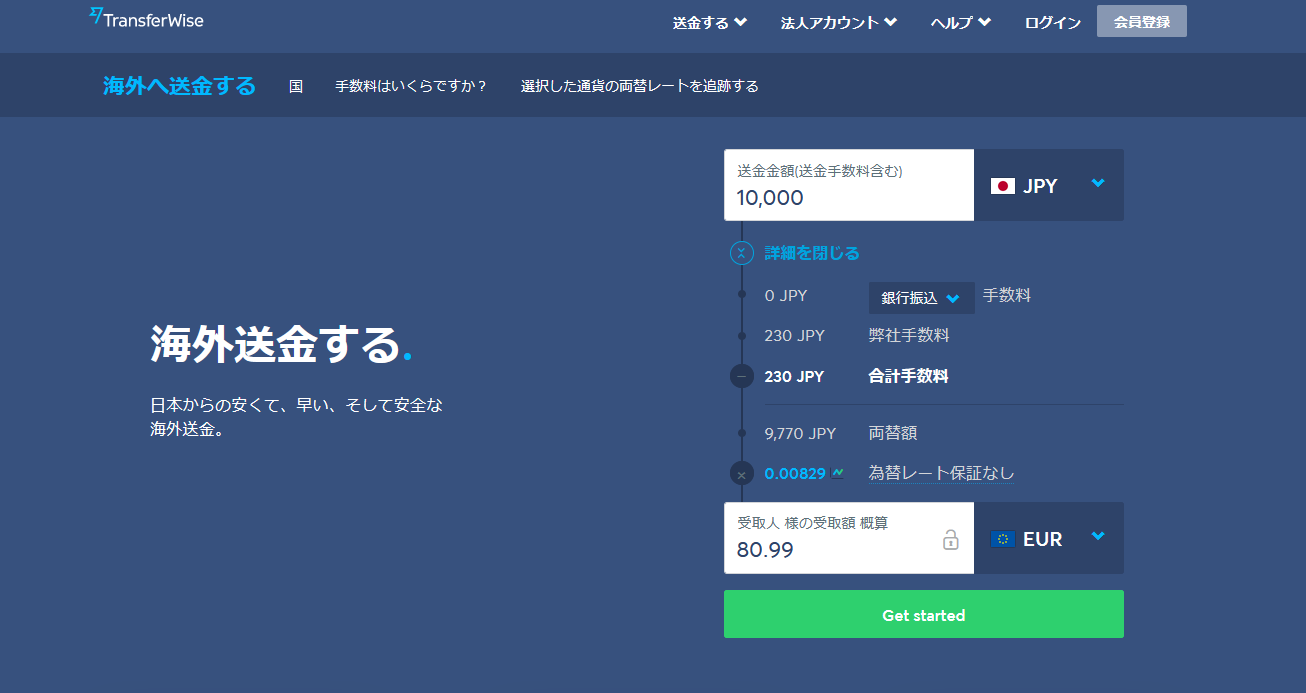Click the EU flag icon

[x=1002, y=539]
